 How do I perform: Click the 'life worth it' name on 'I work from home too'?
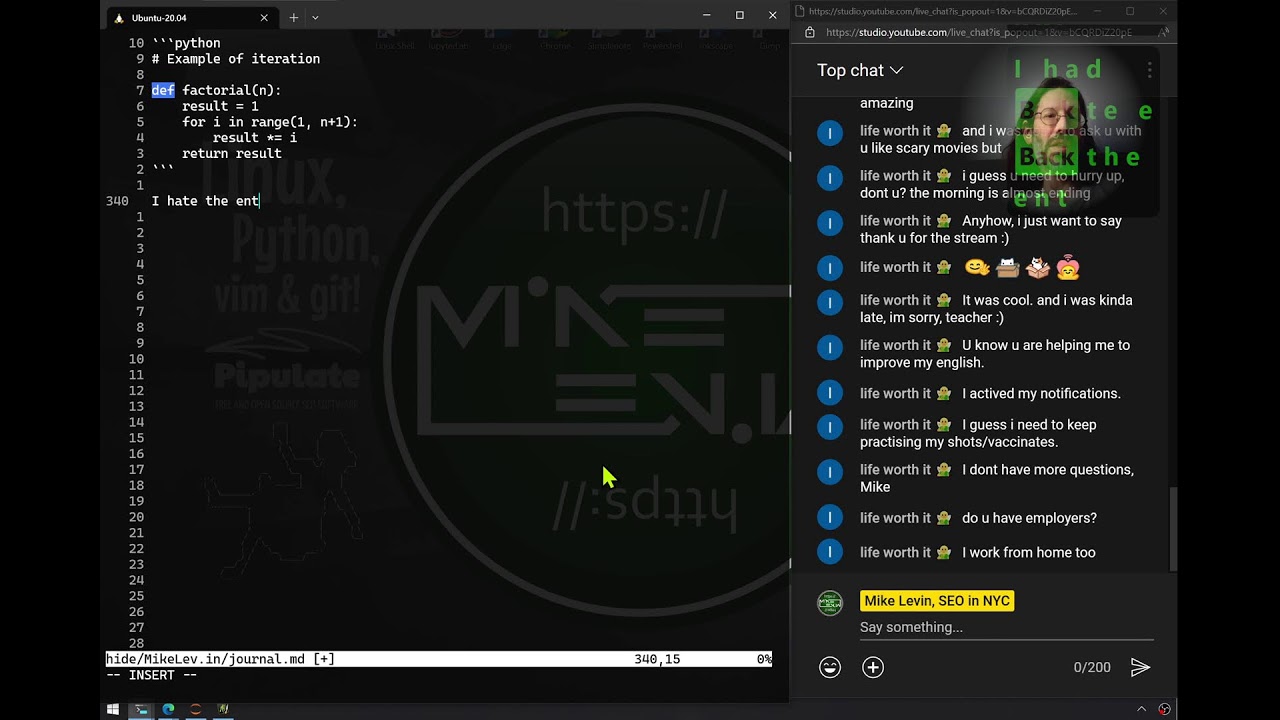[x=895, y=552]
